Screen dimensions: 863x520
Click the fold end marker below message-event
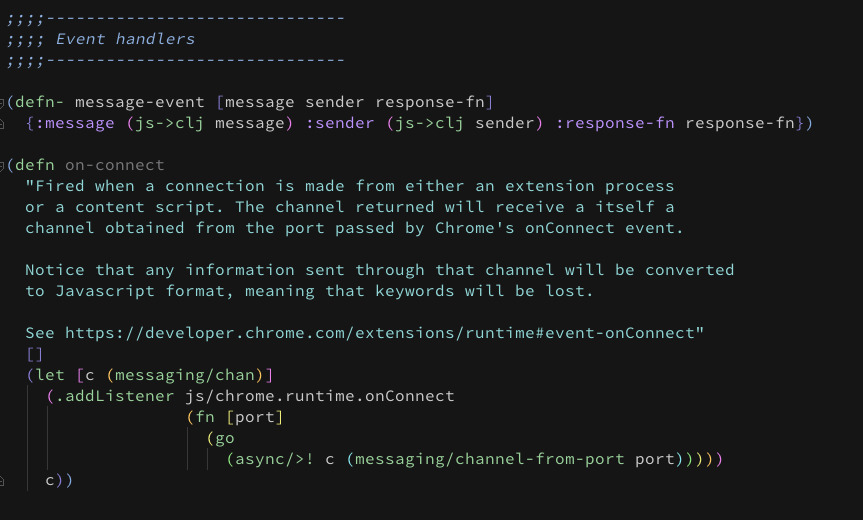[x=4, y=124]
